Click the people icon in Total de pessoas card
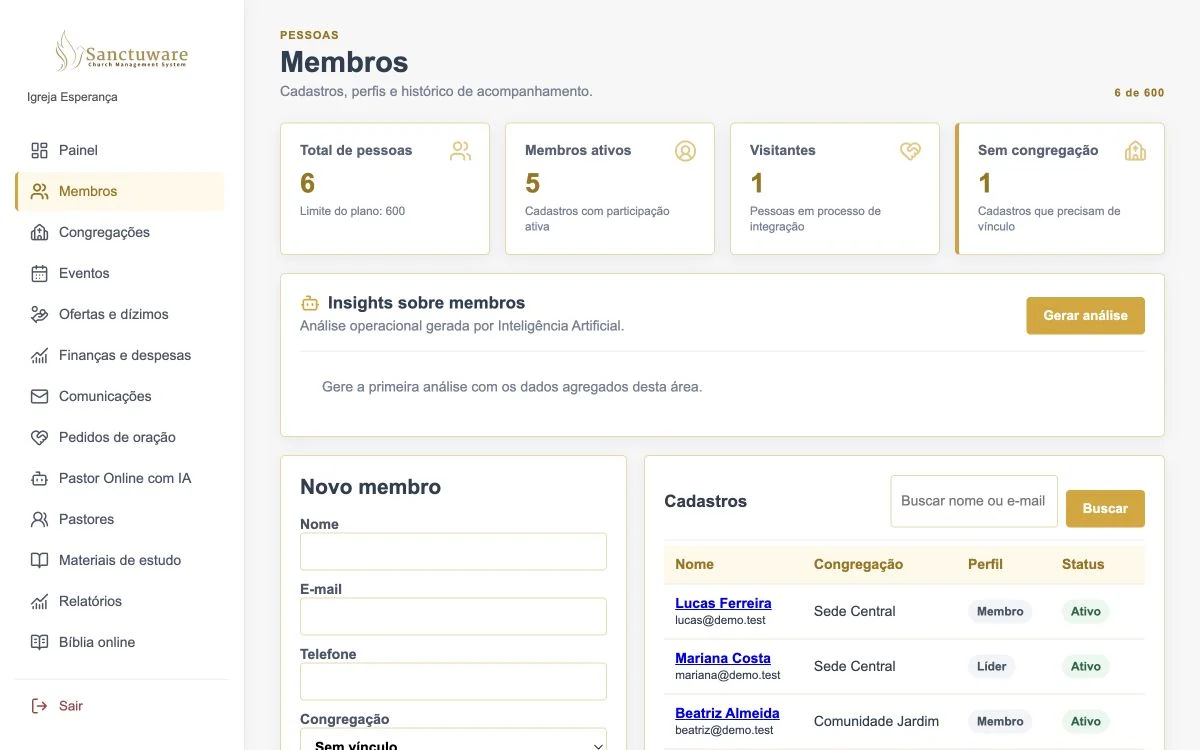This screenshot has height=750, width=1200. tap(460, 151)
